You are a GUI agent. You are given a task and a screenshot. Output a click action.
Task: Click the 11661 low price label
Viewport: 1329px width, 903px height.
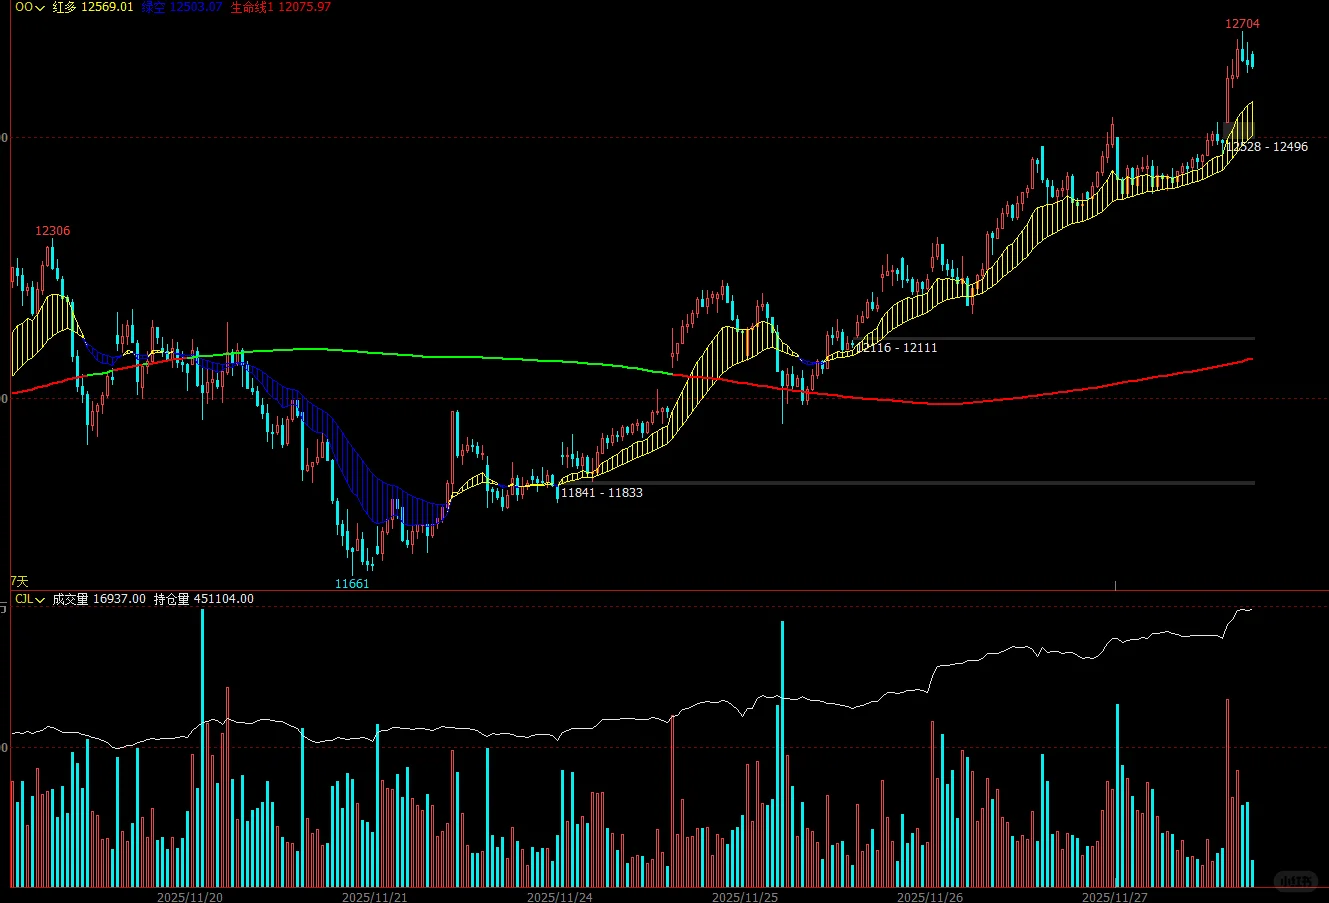(352, 584)
